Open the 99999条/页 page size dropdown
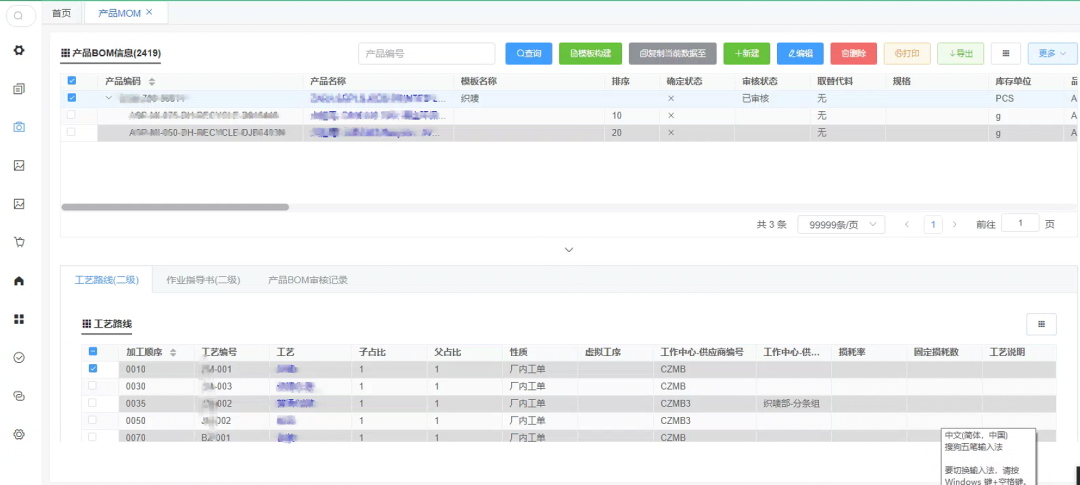 point(841,225)
